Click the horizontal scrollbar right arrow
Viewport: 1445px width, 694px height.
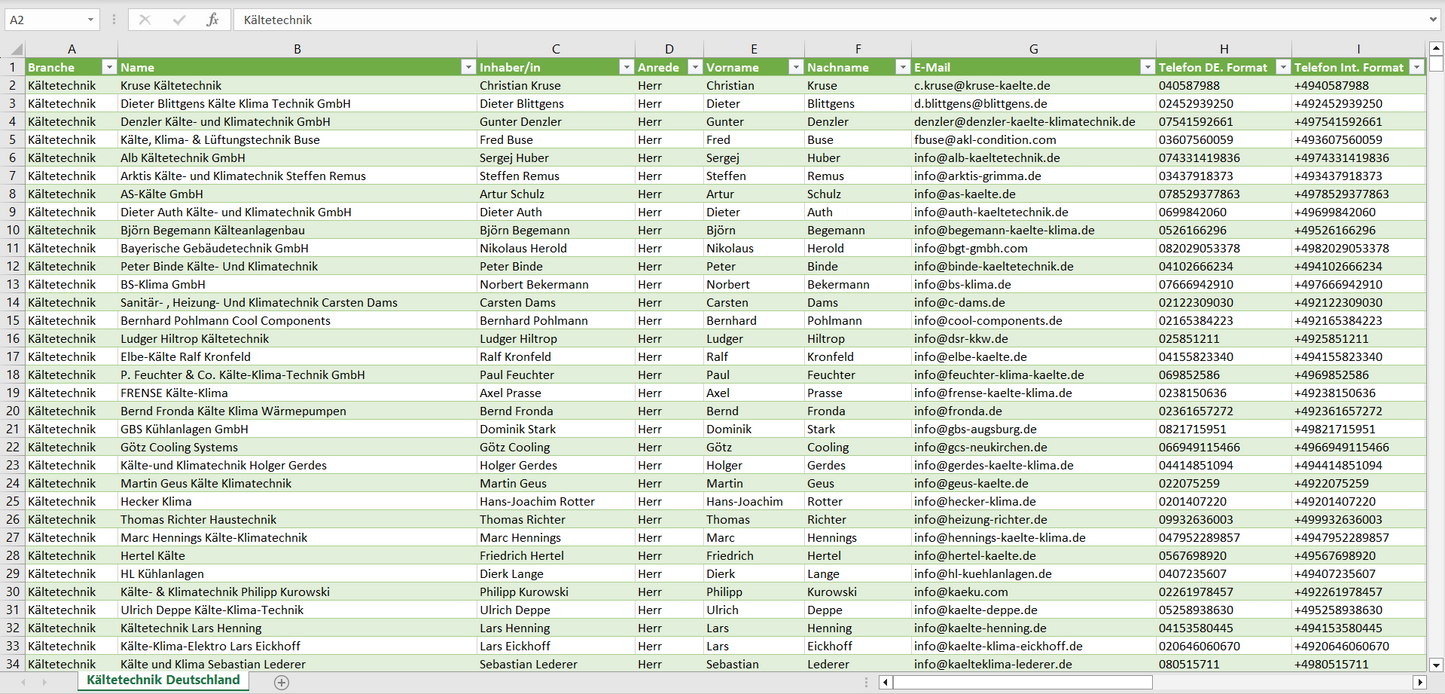tap(1419, 682)
